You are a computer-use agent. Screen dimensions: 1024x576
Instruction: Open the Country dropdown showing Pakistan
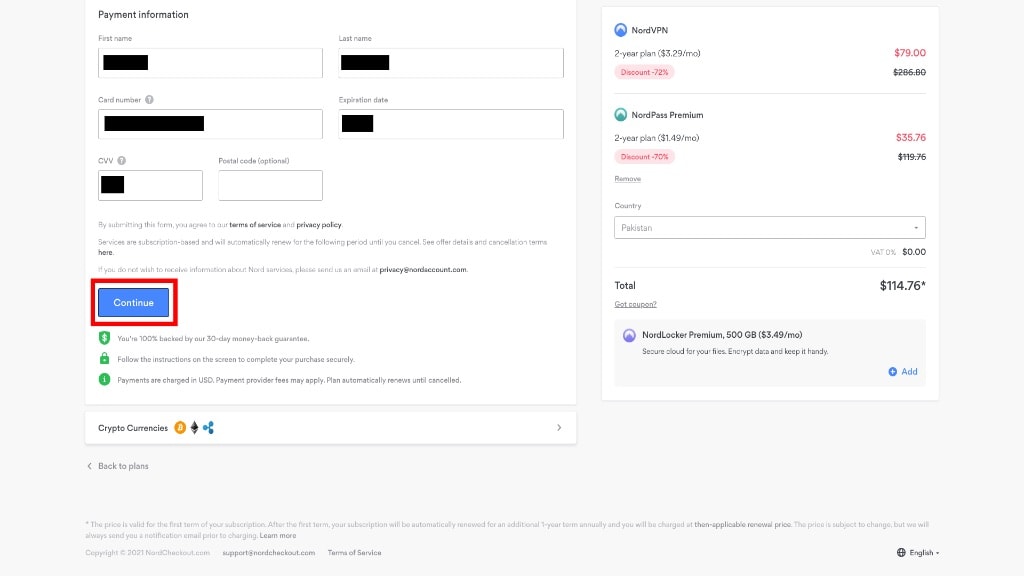click(769, 227)
